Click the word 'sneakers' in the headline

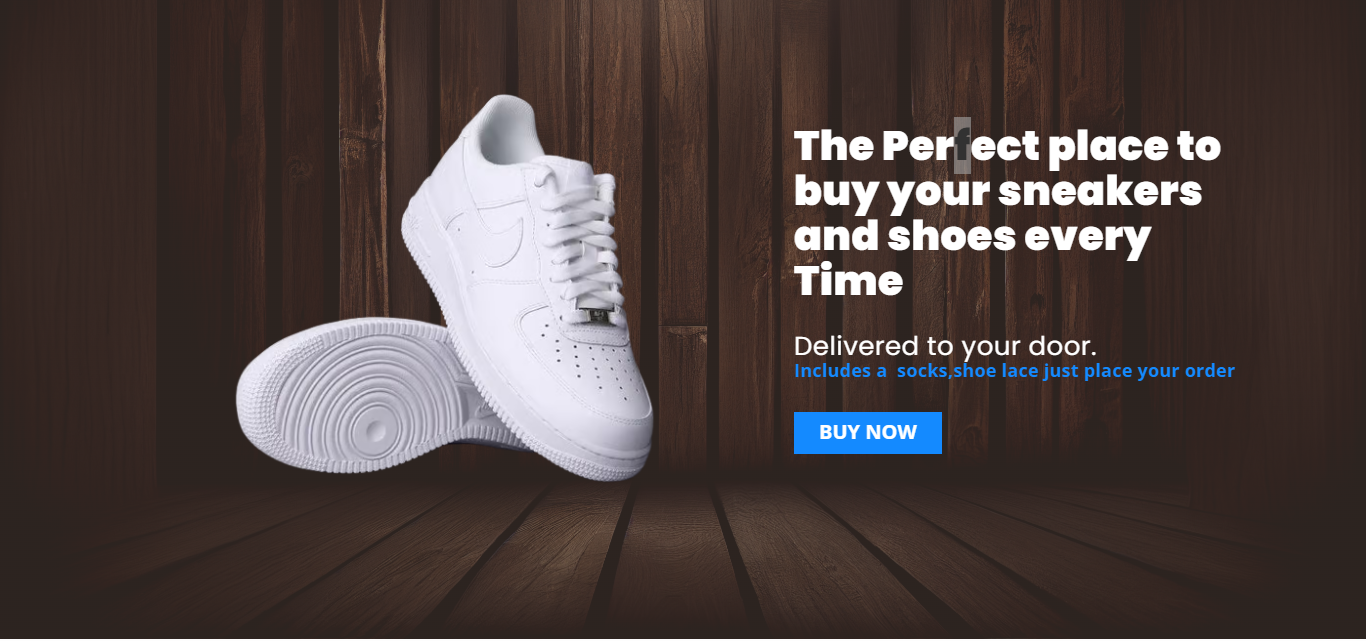coord(1100,191)
